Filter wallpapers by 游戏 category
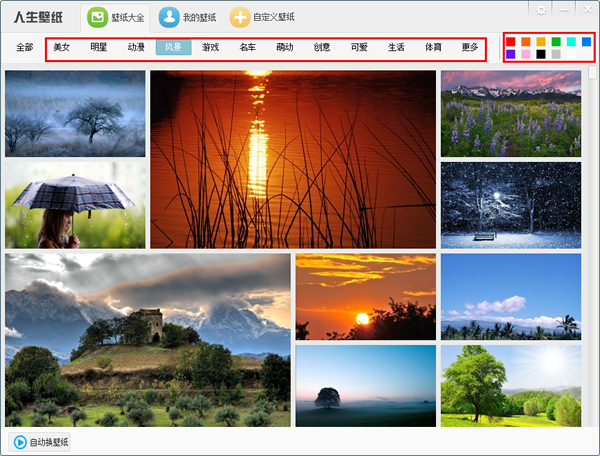This screenshot has width=600, height=456. tap(210, 47)
